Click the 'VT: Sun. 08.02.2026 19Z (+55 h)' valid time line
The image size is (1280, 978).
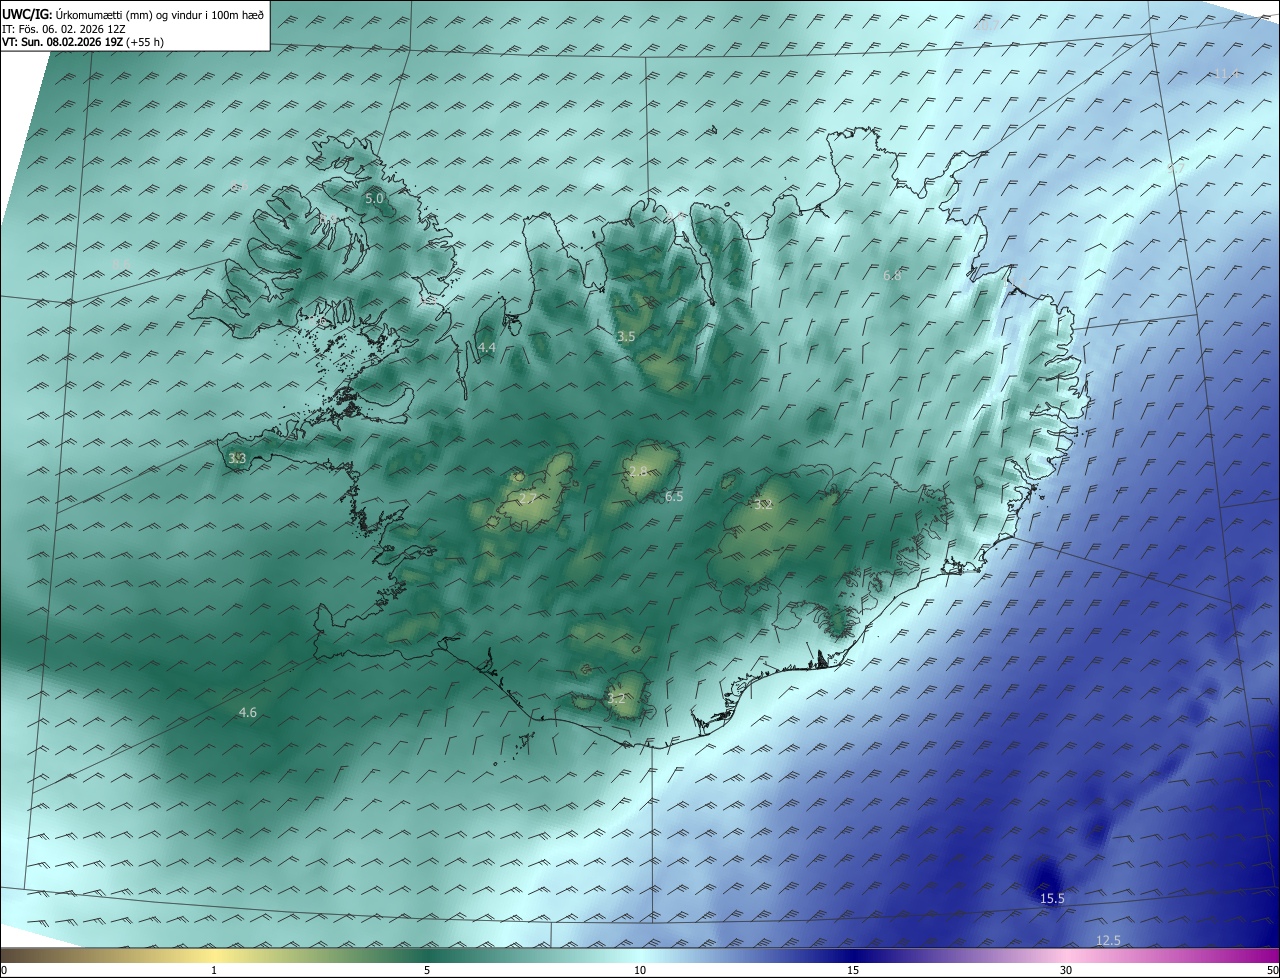pos(83,43)
